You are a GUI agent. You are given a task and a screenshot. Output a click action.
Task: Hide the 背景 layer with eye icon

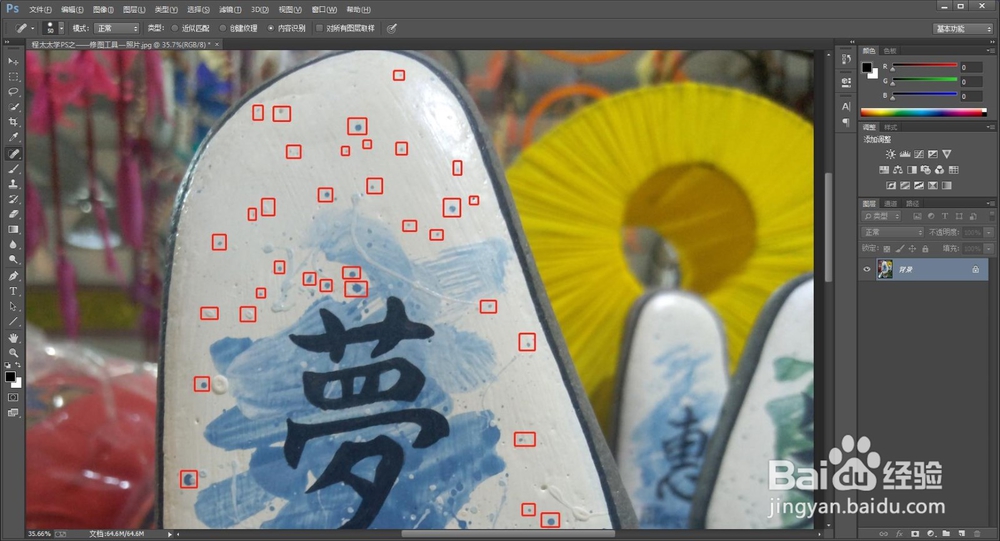point(867,270)
